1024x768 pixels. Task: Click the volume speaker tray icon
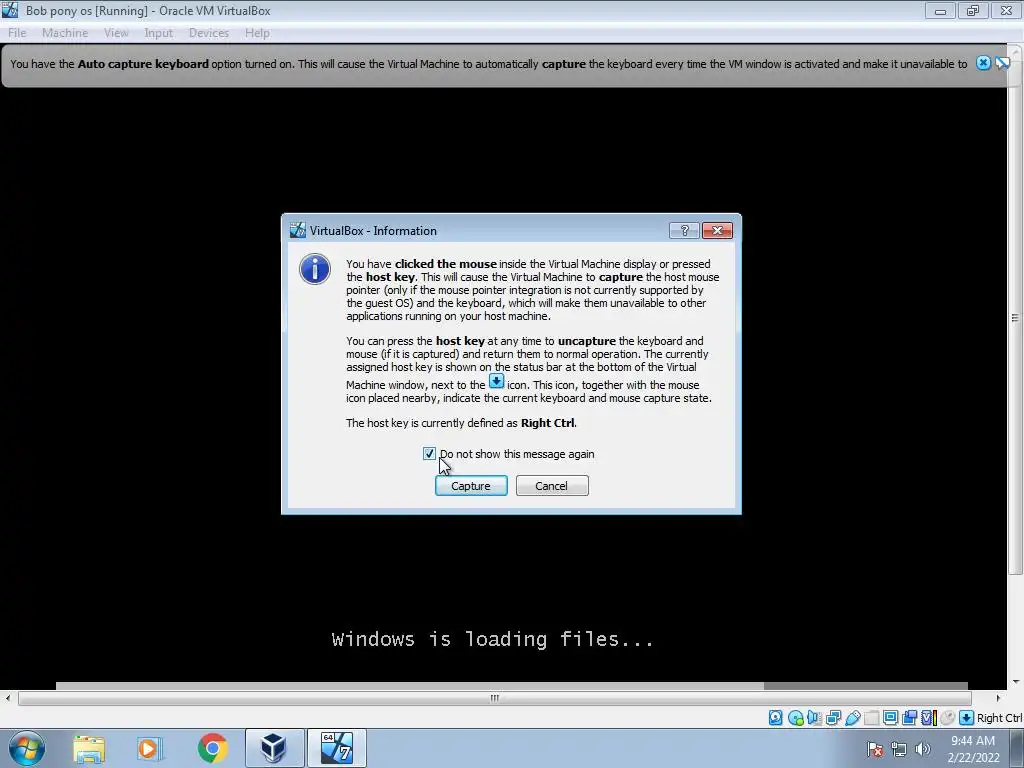pyautogui.click(x=922, y=749)
